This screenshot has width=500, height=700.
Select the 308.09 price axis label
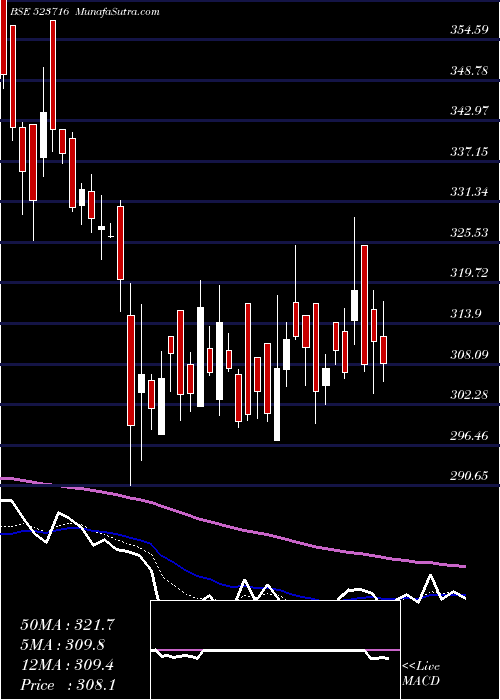(468, 354)
